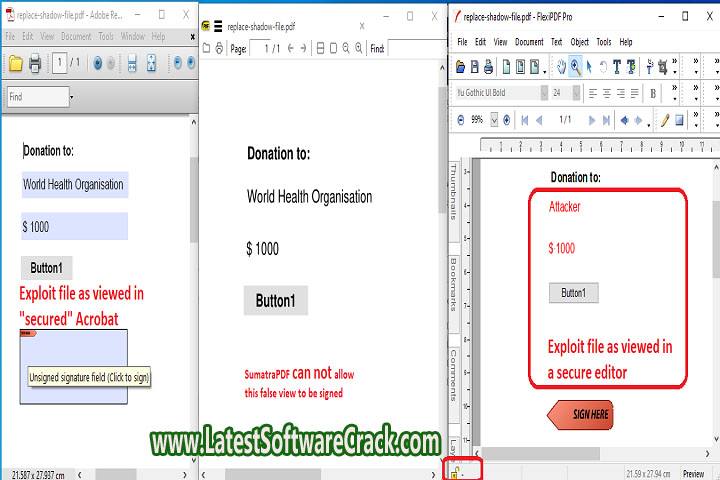Toggle justify alignment in FlexiPDF

pos(635,94)
